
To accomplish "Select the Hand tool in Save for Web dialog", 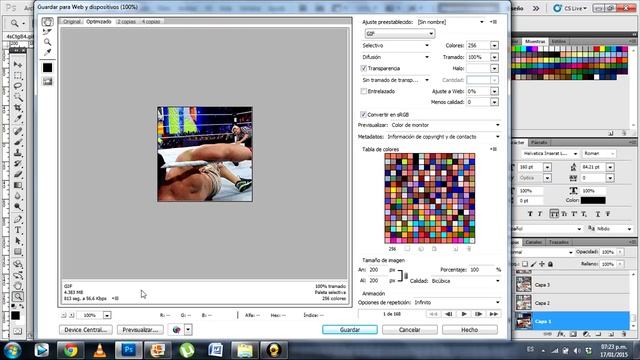I will 47,22.
